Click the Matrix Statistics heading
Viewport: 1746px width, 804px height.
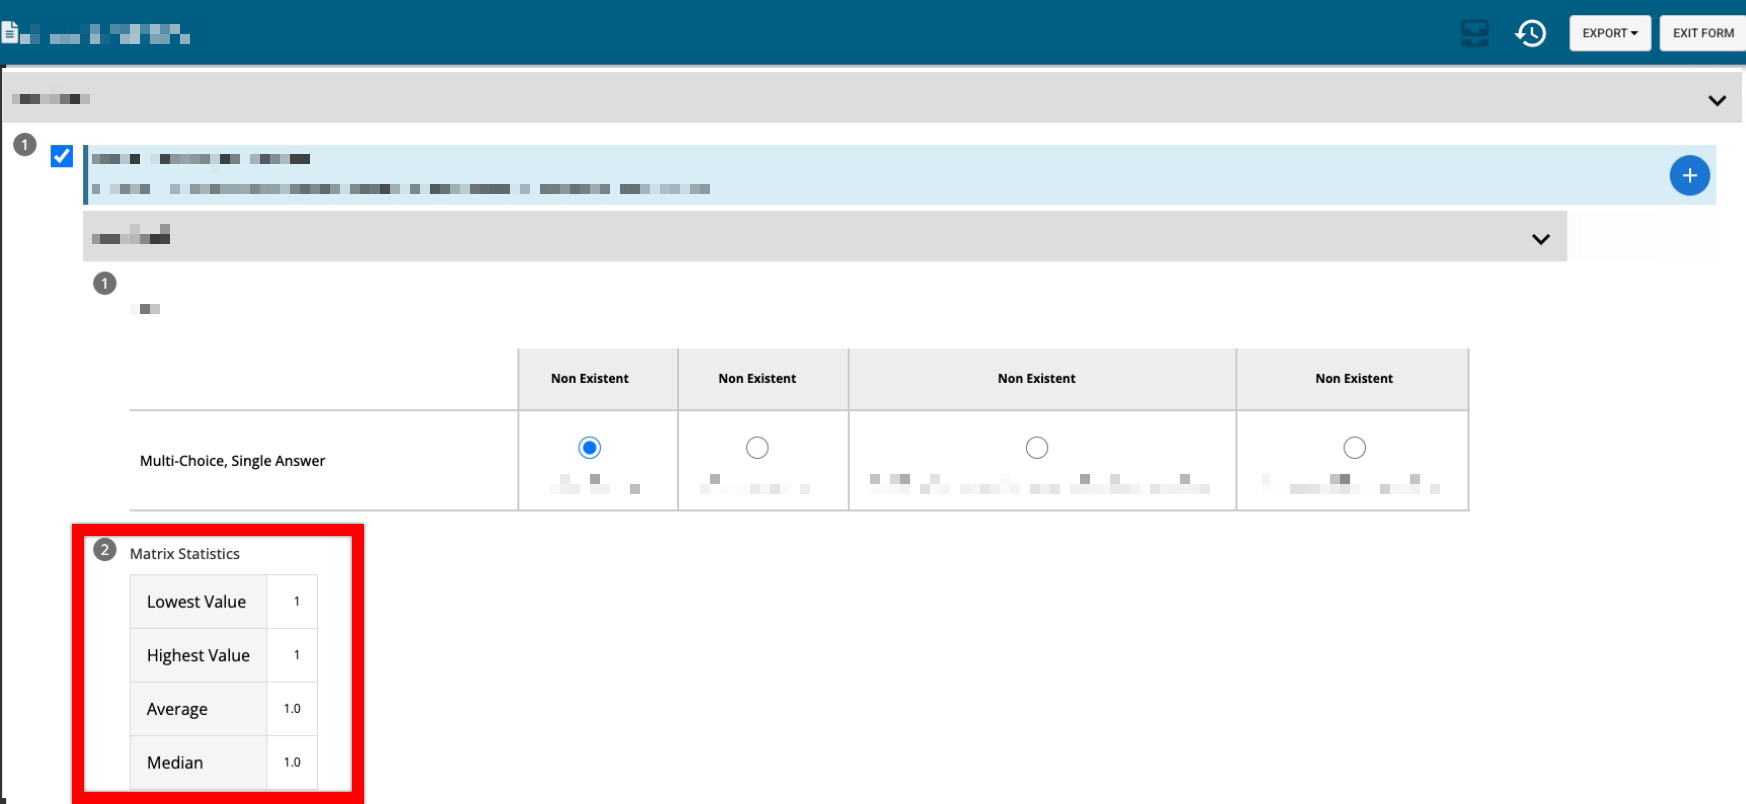[185, 554]
